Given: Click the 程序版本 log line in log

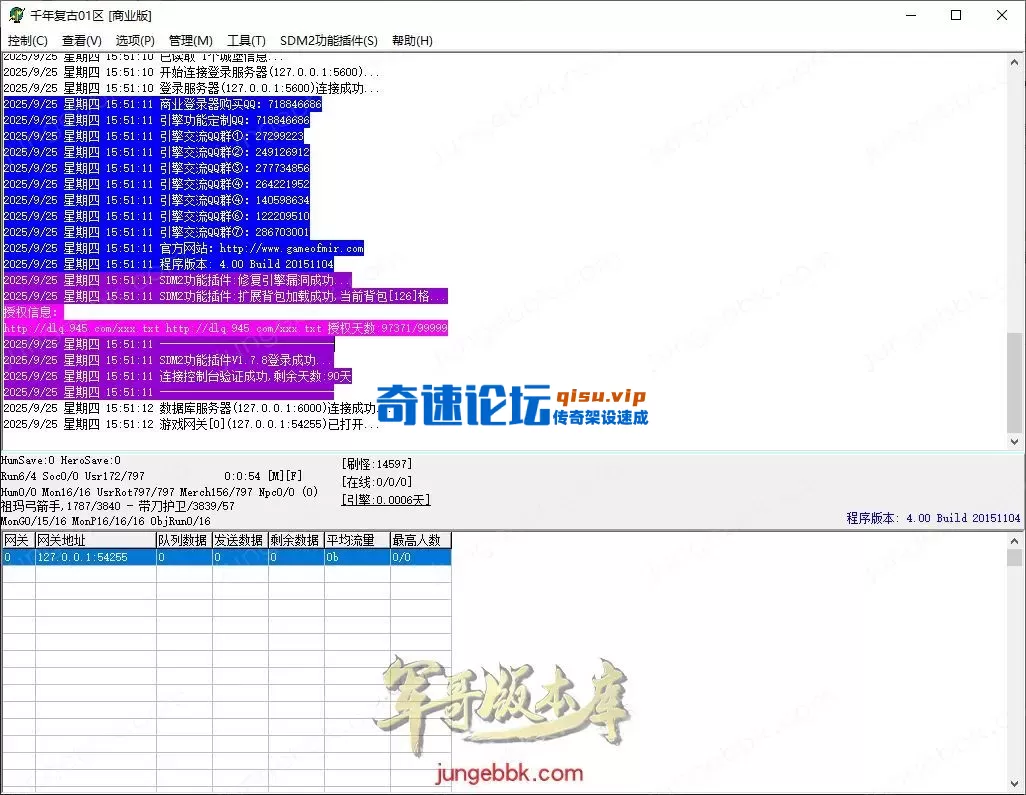Looking at the screenshot, I should [168, 264].
